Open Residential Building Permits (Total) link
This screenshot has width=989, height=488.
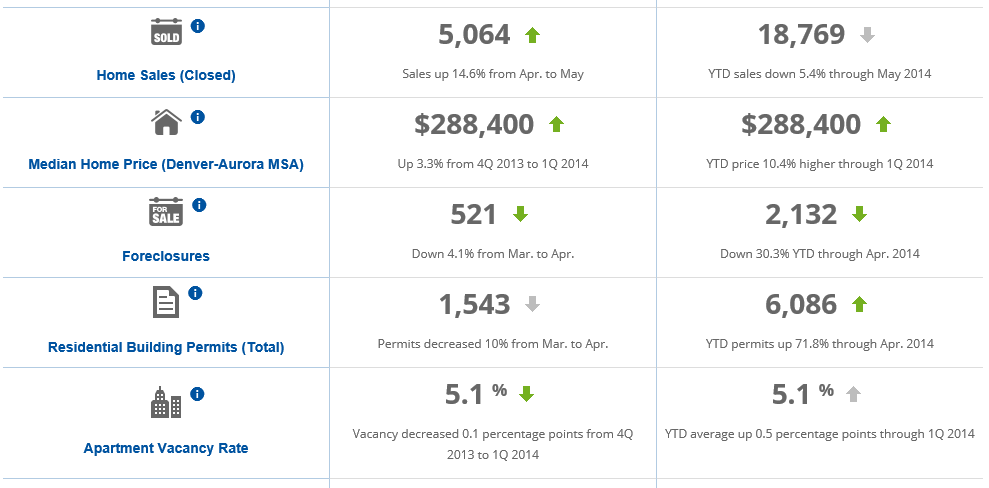[x=166, y=347]
